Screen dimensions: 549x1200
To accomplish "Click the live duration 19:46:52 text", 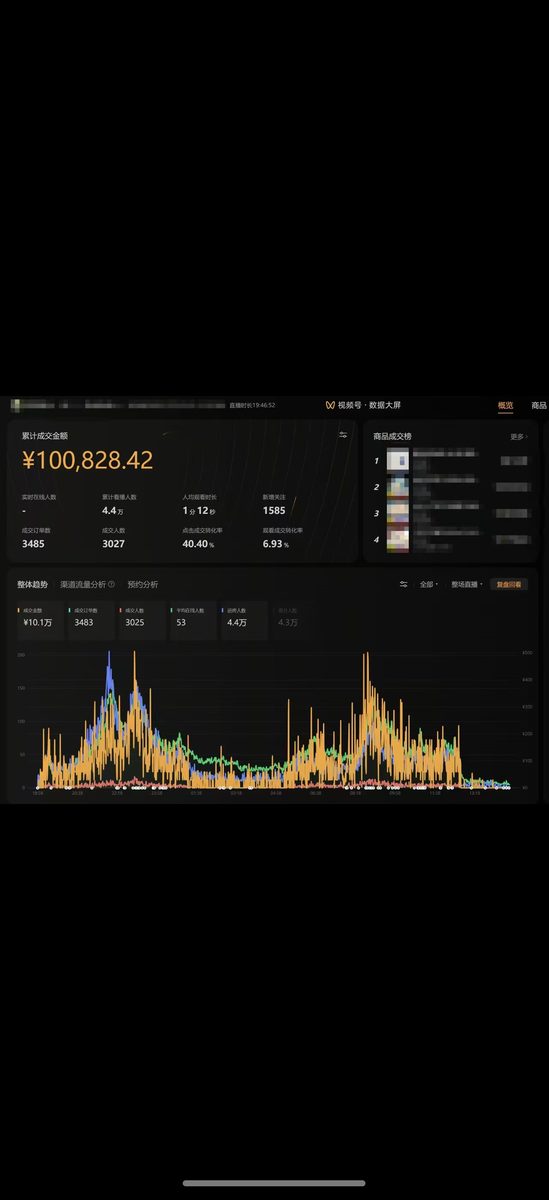I will [x=252, y=405].
